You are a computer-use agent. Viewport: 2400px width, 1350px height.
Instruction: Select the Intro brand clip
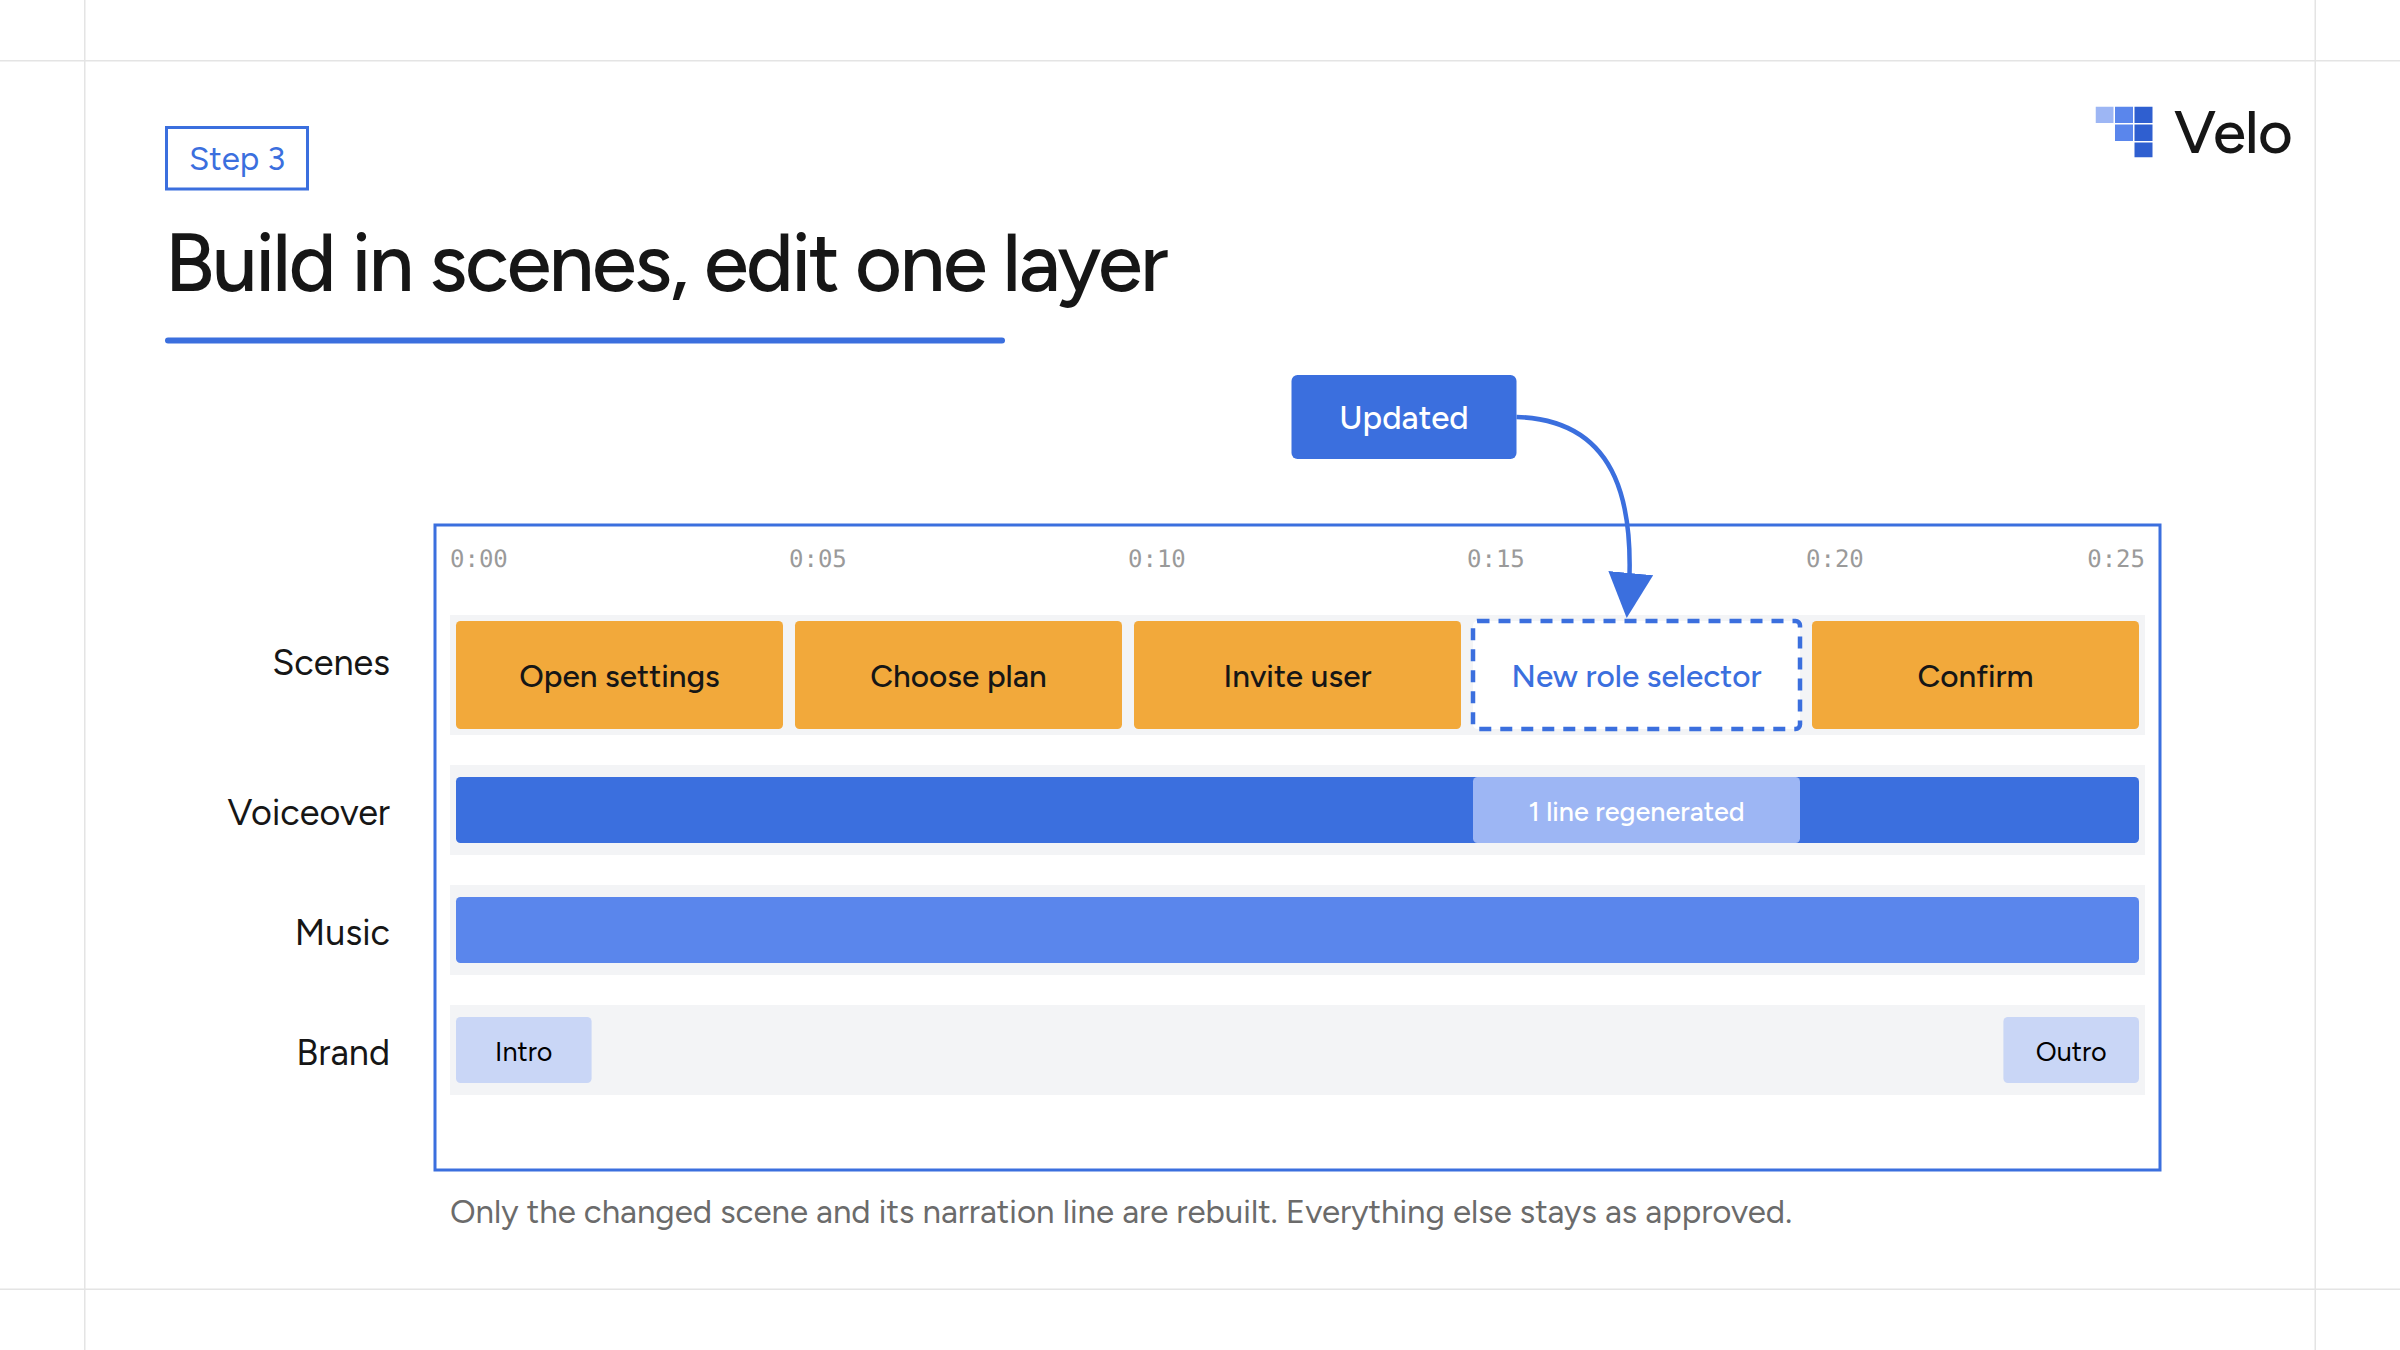[523, 1050]
